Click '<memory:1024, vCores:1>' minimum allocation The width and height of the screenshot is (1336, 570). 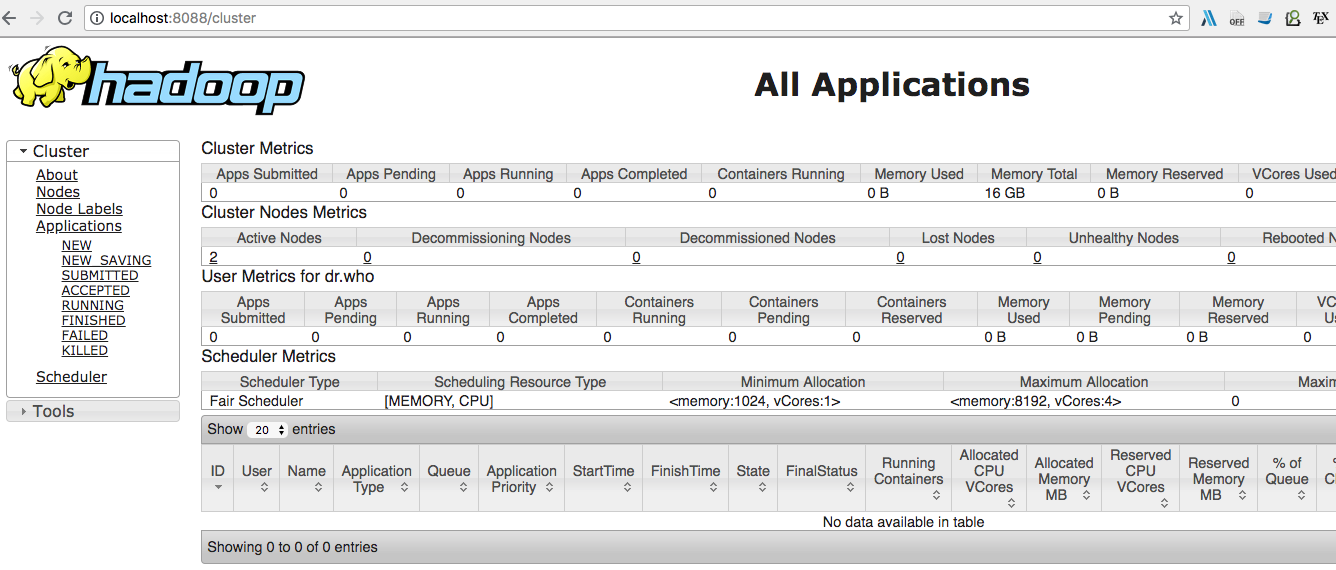(754, 401)
